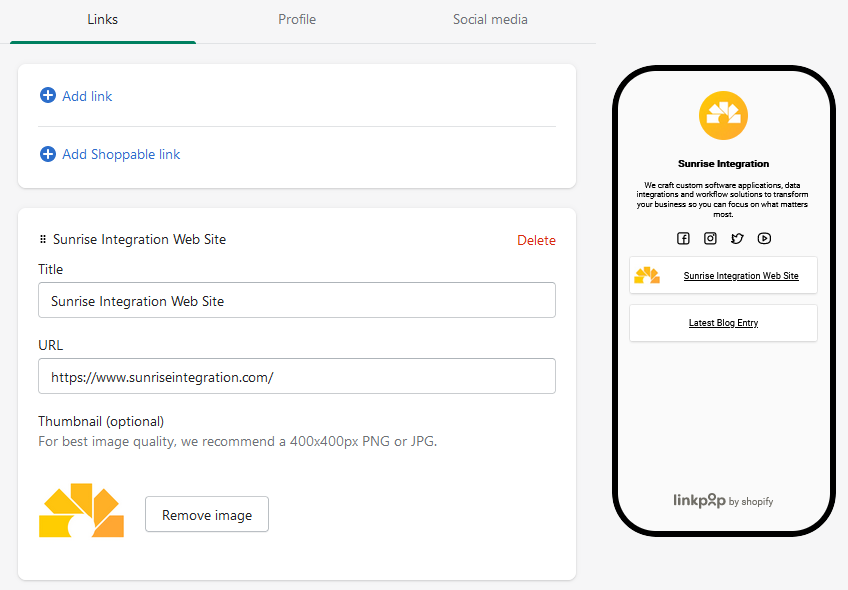Open the Twitter icon in the phone preview
The width and height of the screenshot is (848, 590).
[x=737, y=238]
